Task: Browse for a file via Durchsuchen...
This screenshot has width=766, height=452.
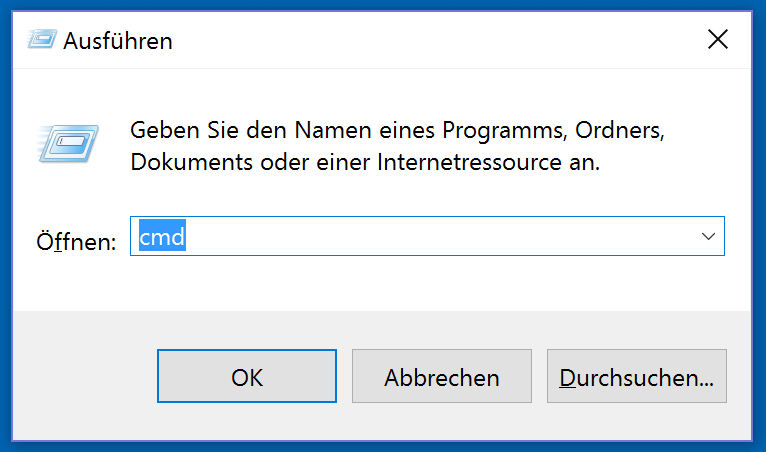Action: click(x=636, y=377)
